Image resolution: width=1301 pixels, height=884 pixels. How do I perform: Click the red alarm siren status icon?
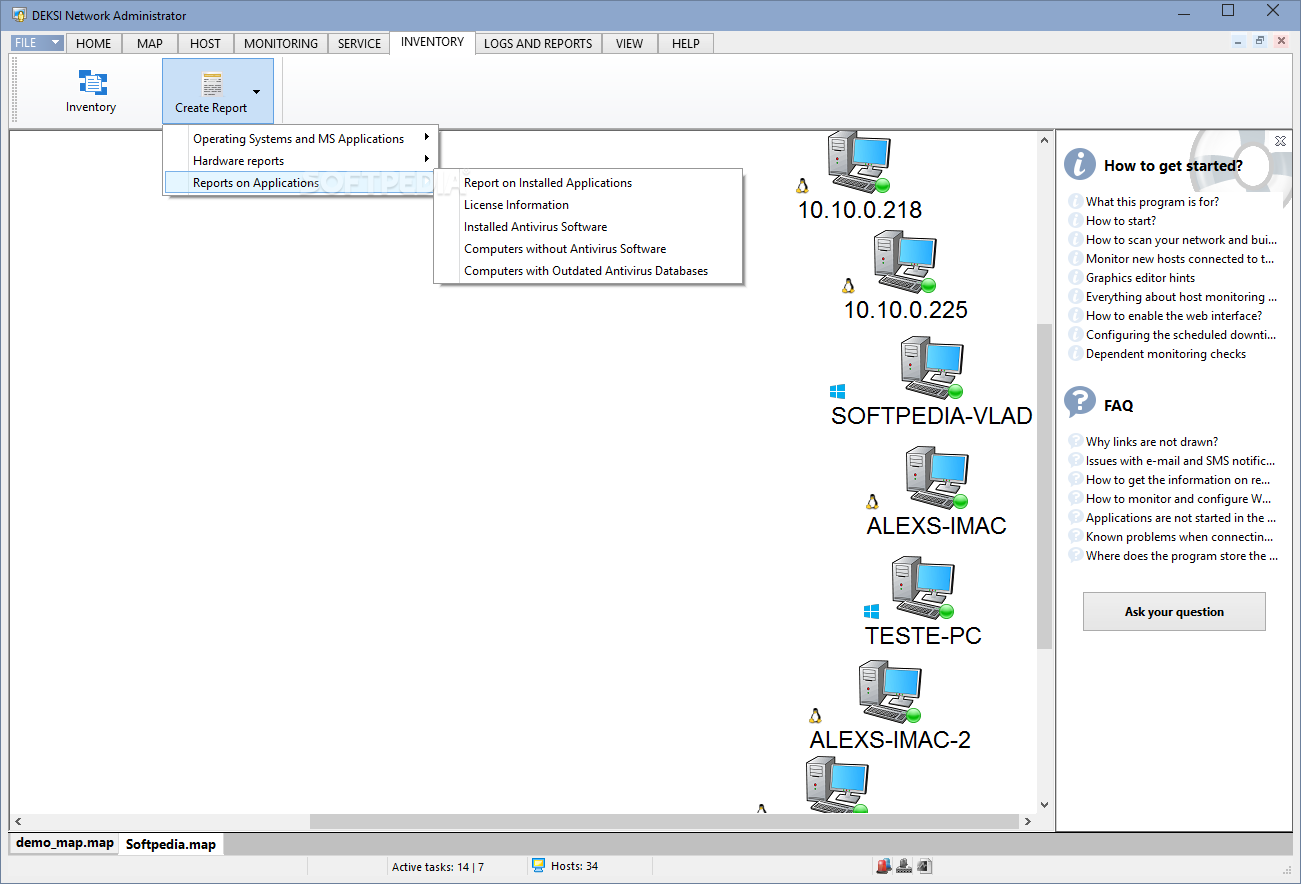(x=883, y=866)
